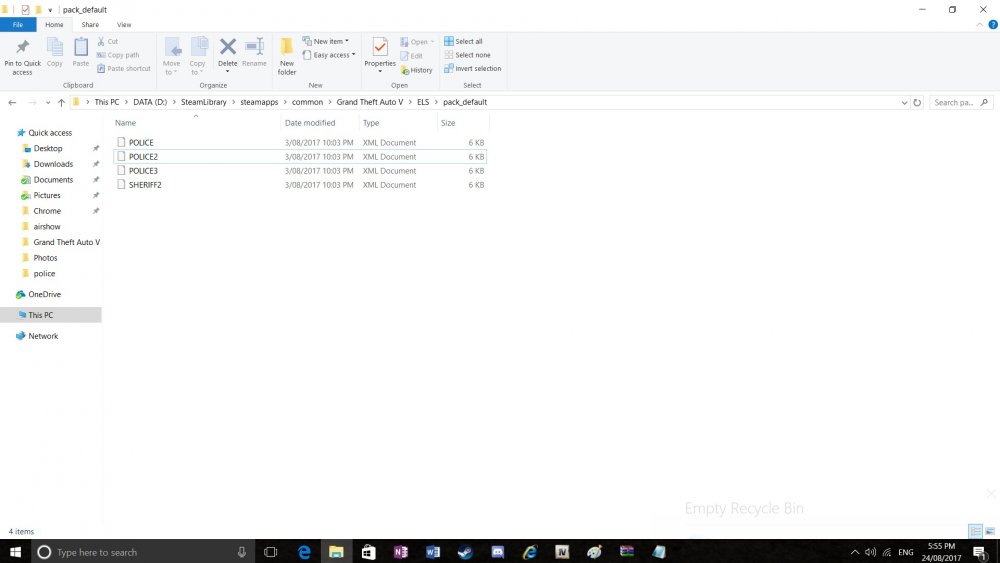Open the Easy access dropdown

(x=329, y=55)
